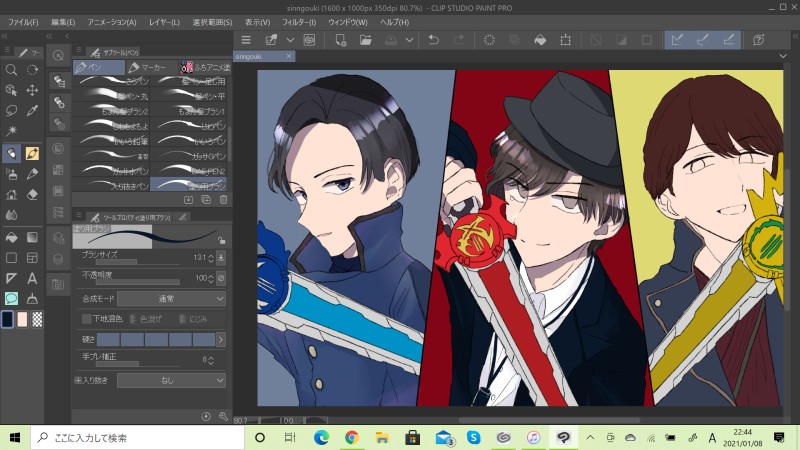This screenshot has height=450, width=800.
Task: Toggle snap to special ruler button
Action: [703, 40]
